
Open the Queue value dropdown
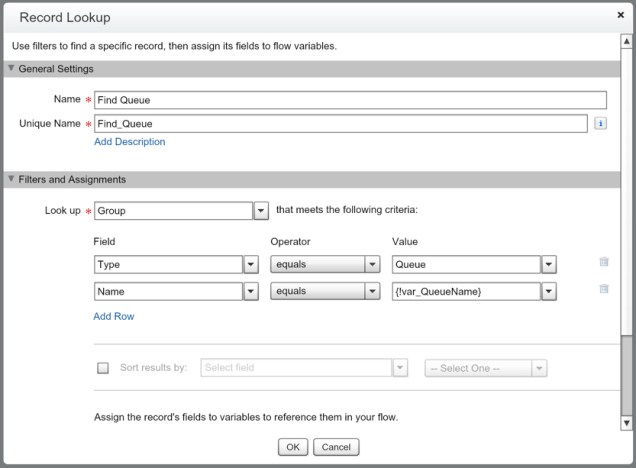(x=548, y=265)
